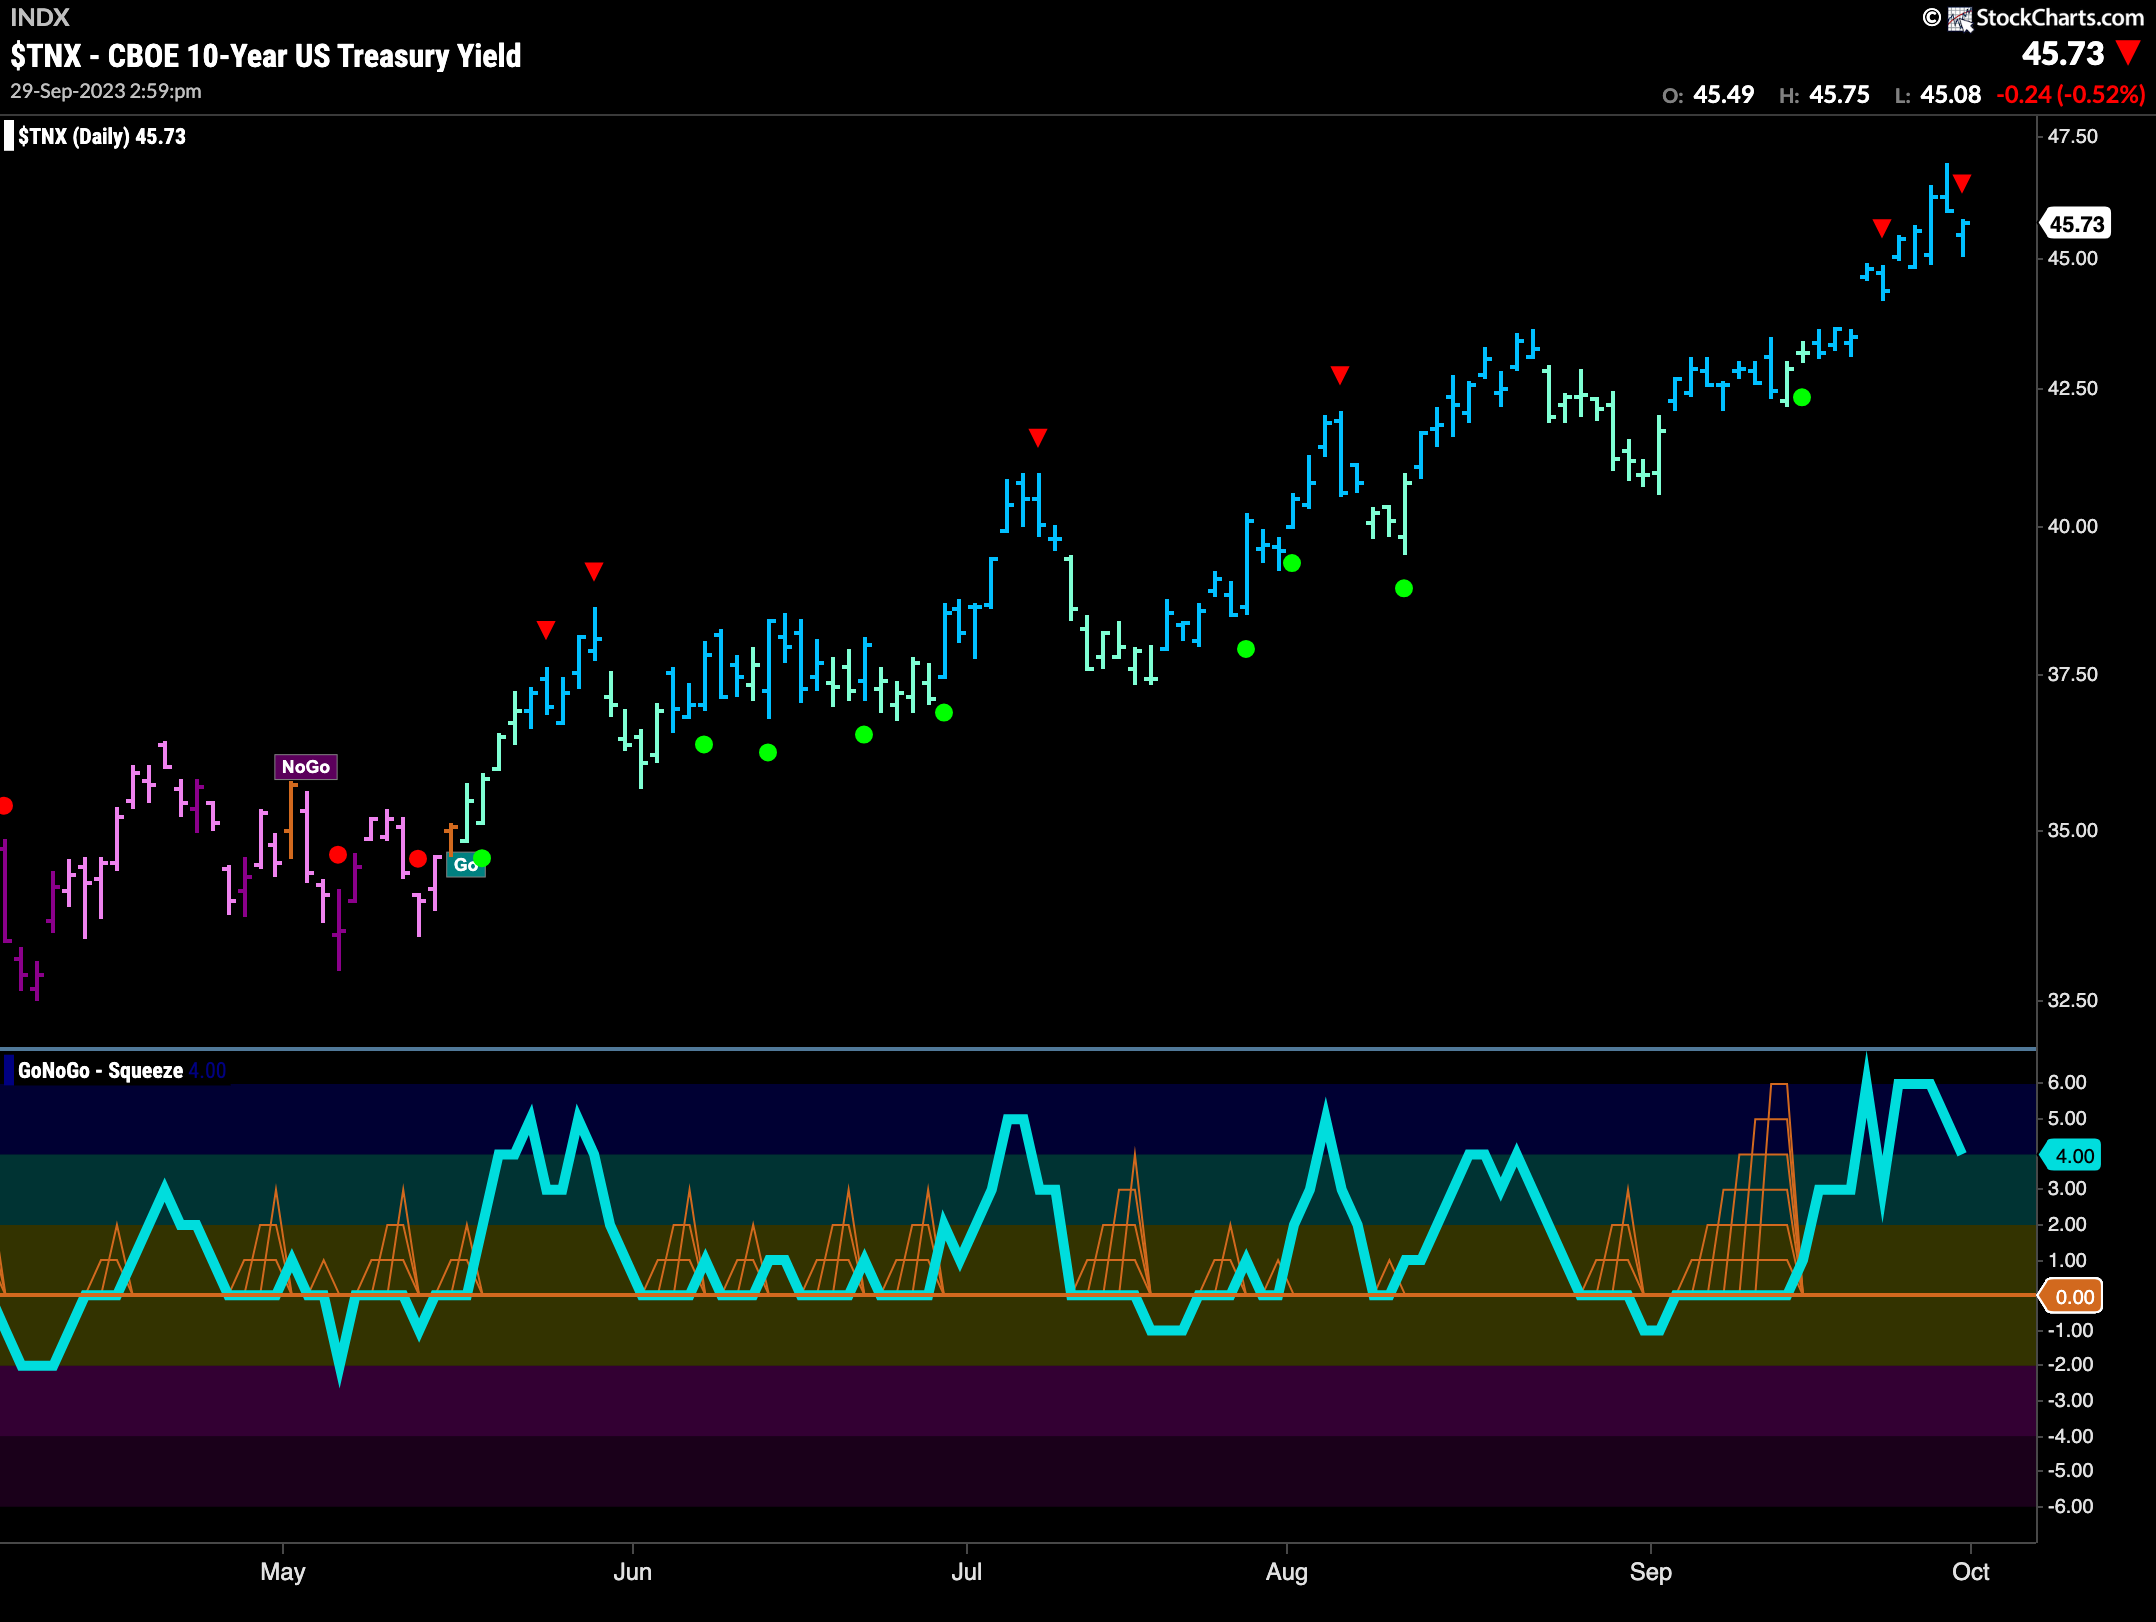Click the Go signal label
Viewport: 2156px width, 1622px height.
coord(465,865)
